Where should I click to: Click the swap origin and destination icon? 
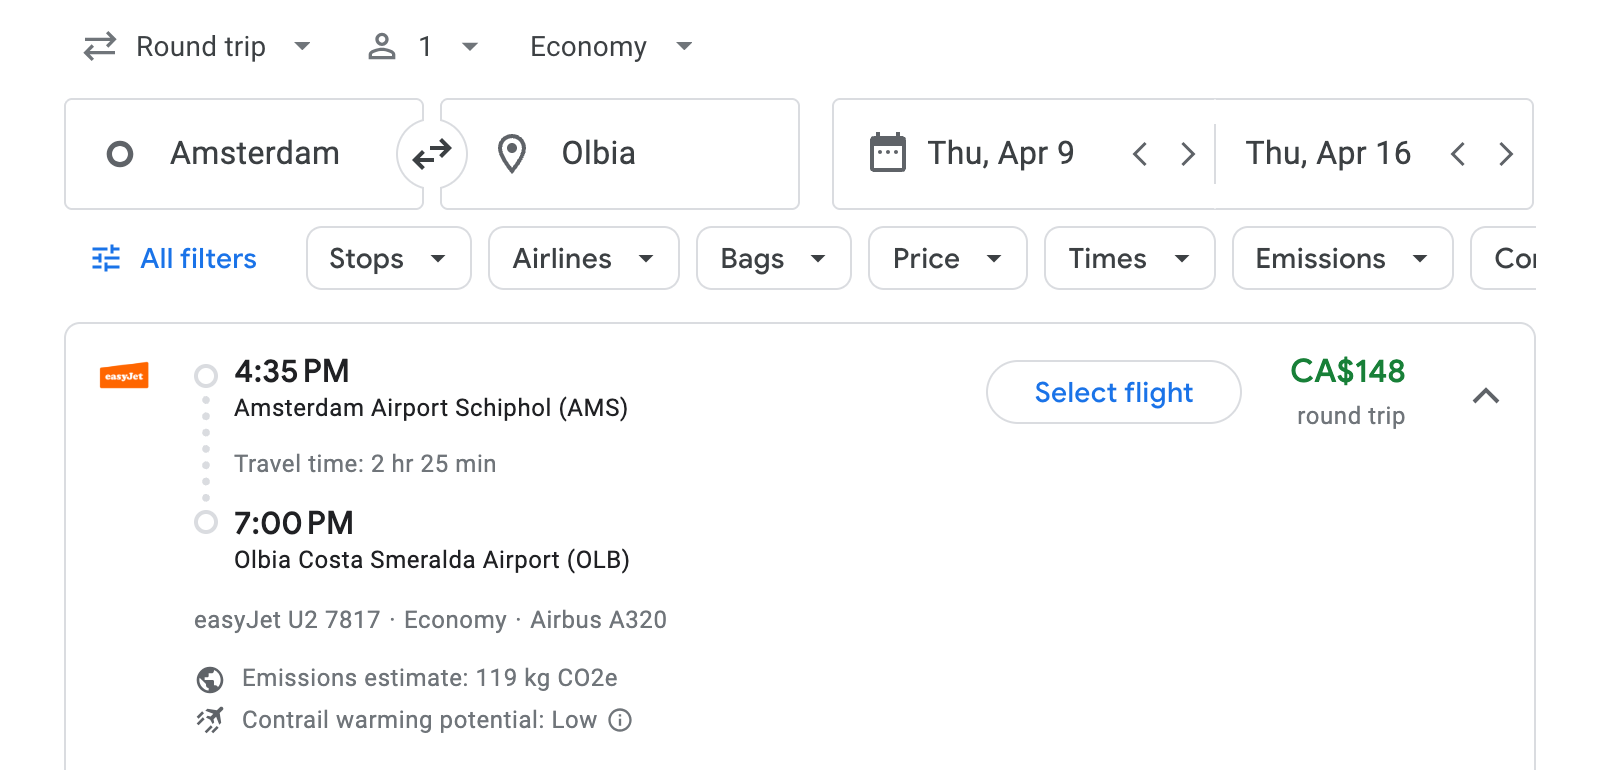click(431, 153)
